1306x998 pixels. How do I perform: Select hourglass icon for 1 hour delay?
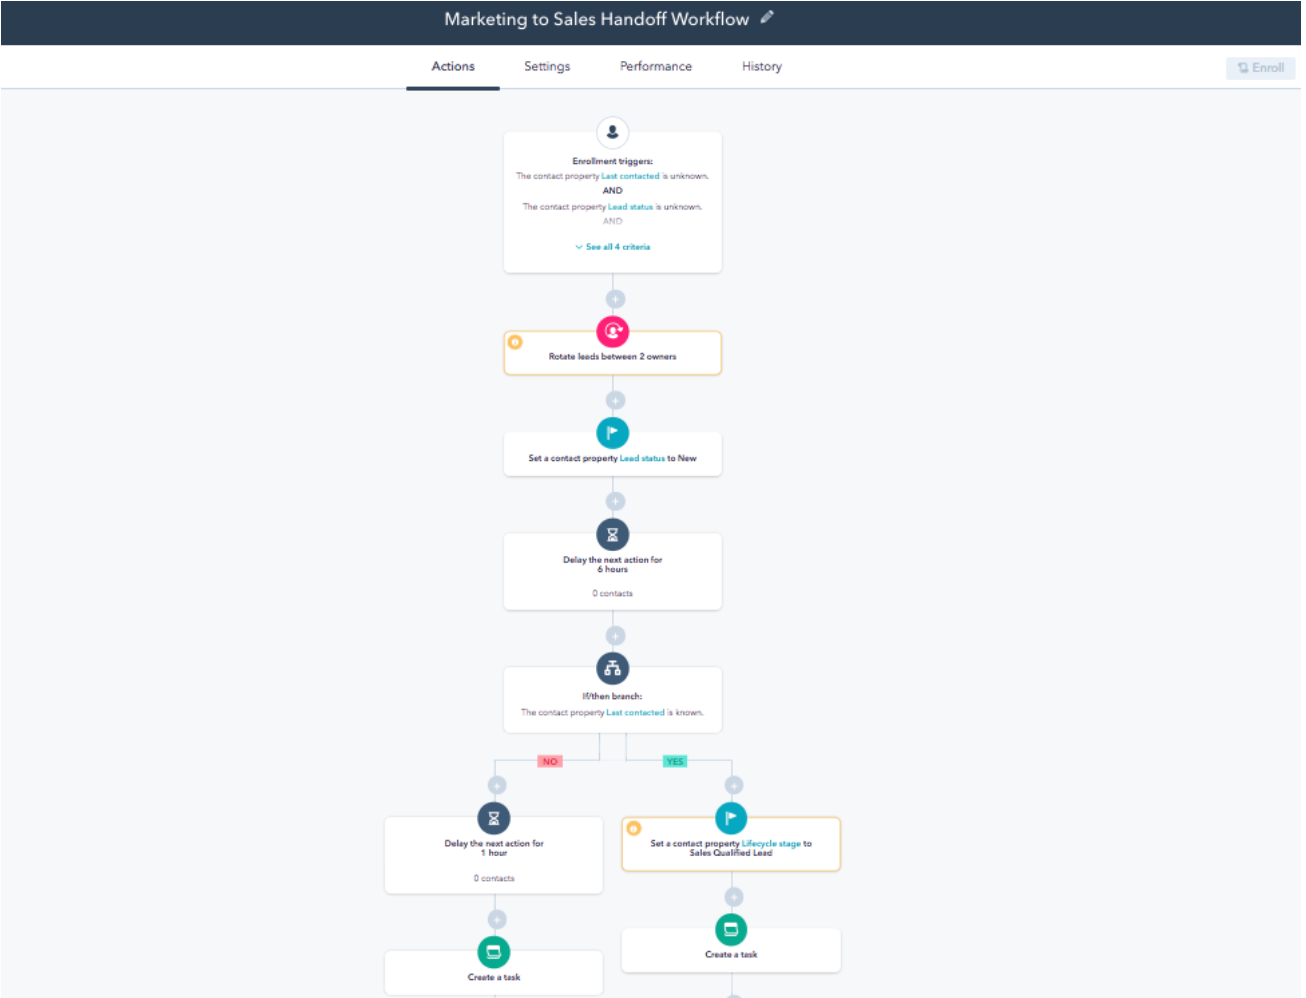point(493,818)
